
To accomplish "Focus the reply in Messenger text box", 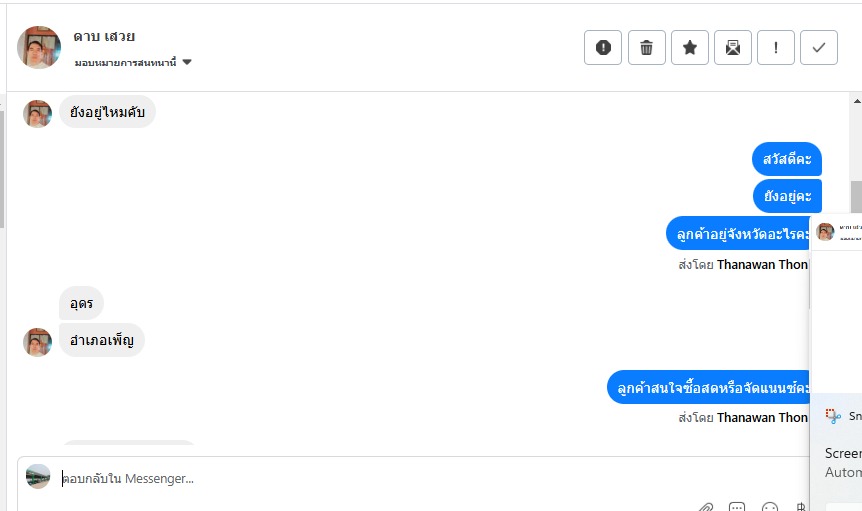I will [400, 479].
